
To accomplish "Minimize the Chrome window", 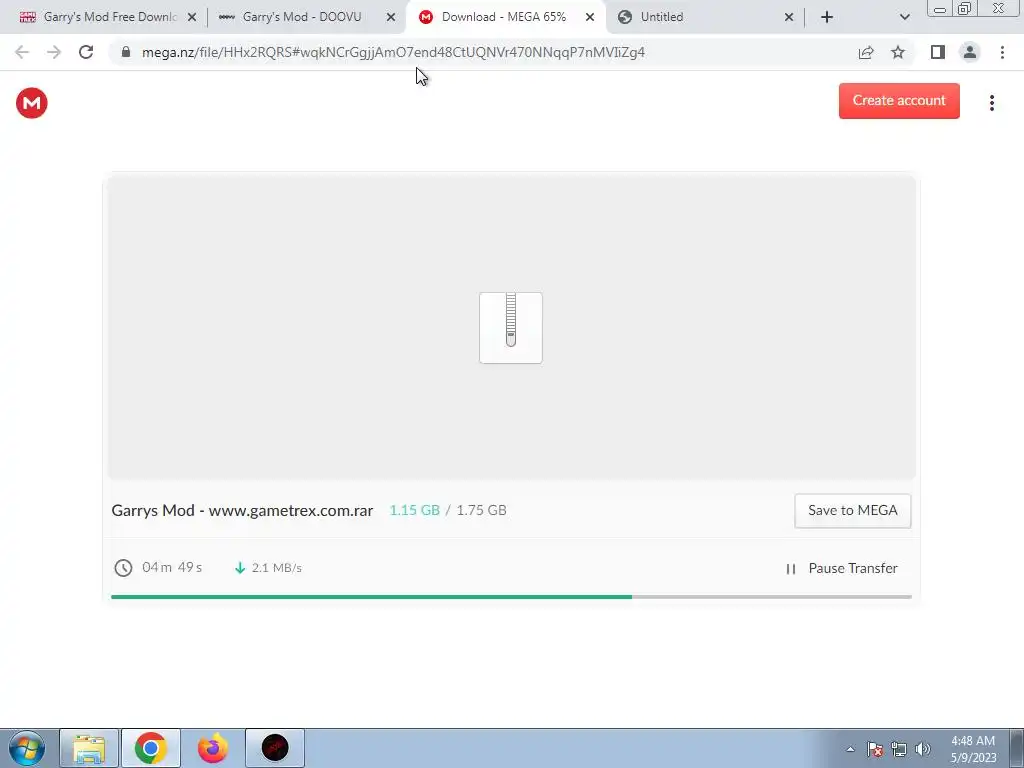I will (940, 9).
